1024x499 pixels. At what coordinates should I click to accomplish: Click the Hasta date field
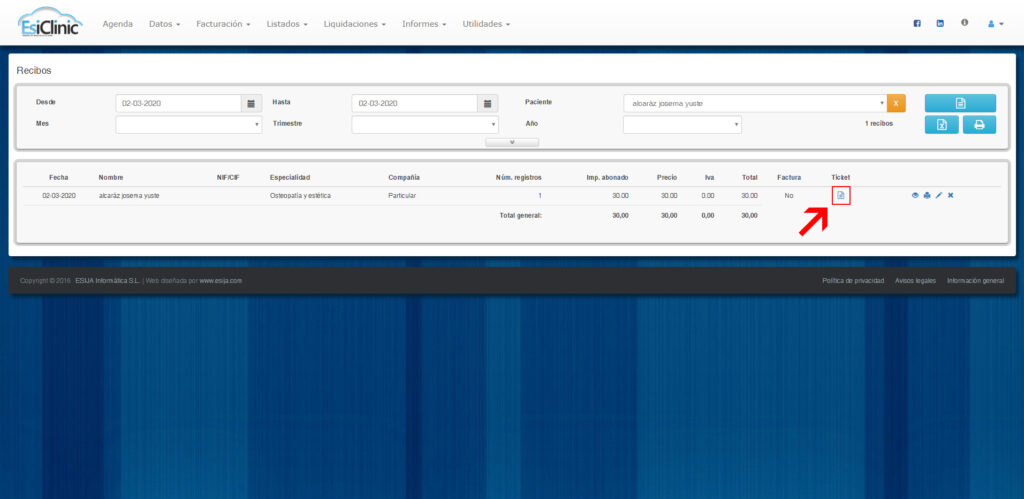coord(414,103)
